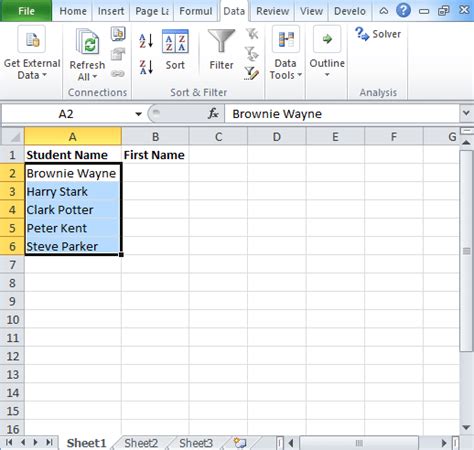Click the Edit Links icon

click(x=118, y=73)
